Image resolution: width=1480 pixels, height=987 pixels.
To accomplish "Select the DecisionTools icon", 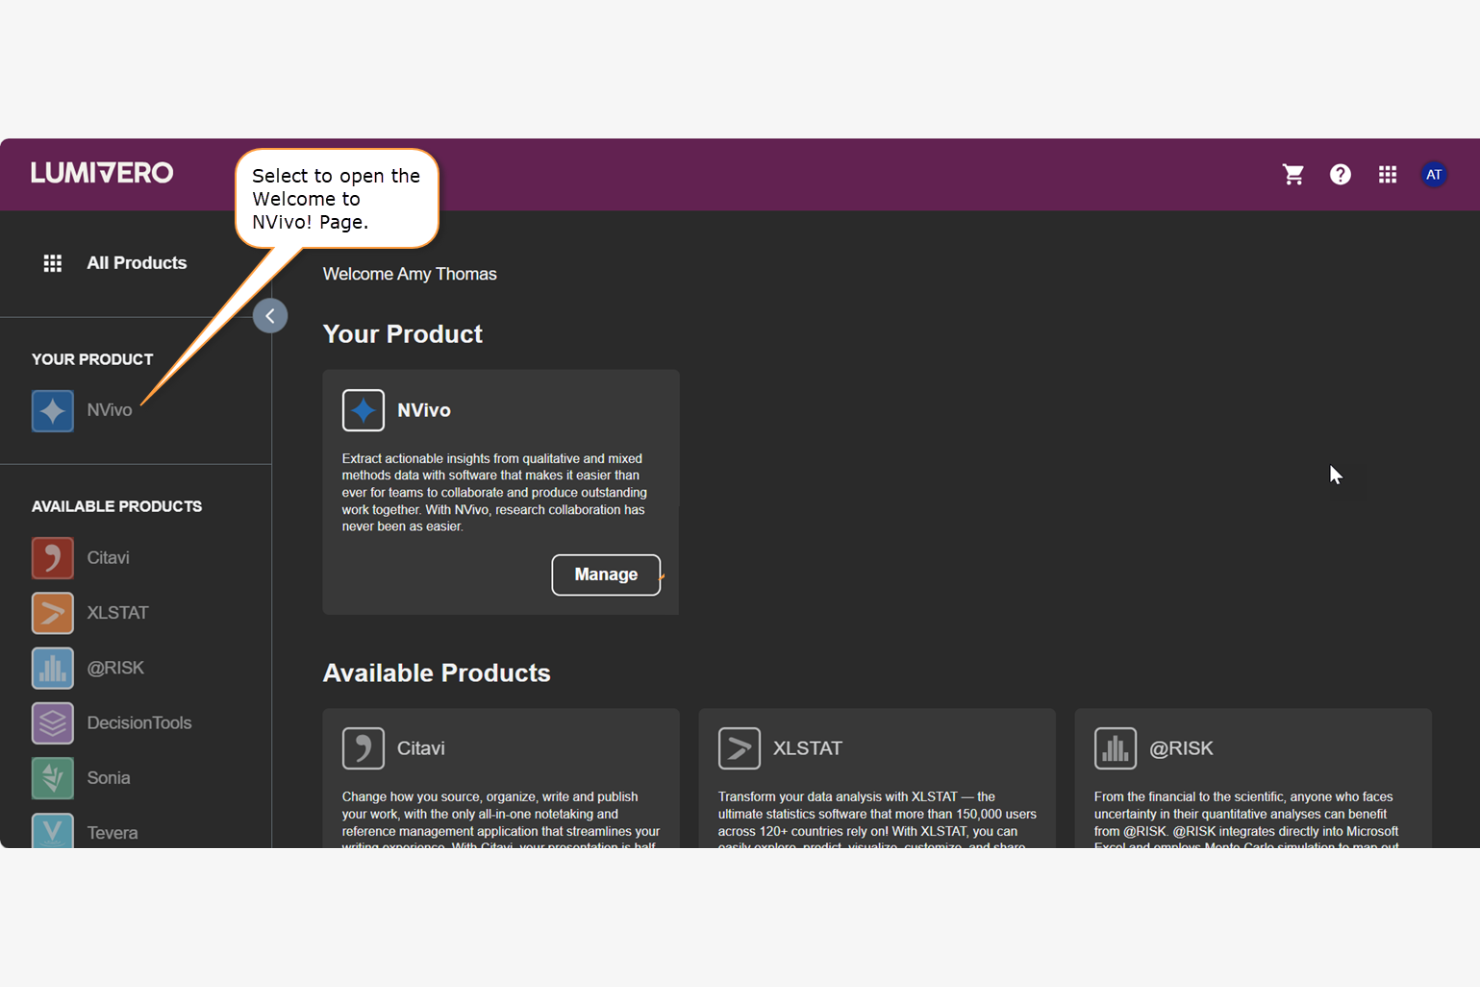I will click(x=52, y=723).
